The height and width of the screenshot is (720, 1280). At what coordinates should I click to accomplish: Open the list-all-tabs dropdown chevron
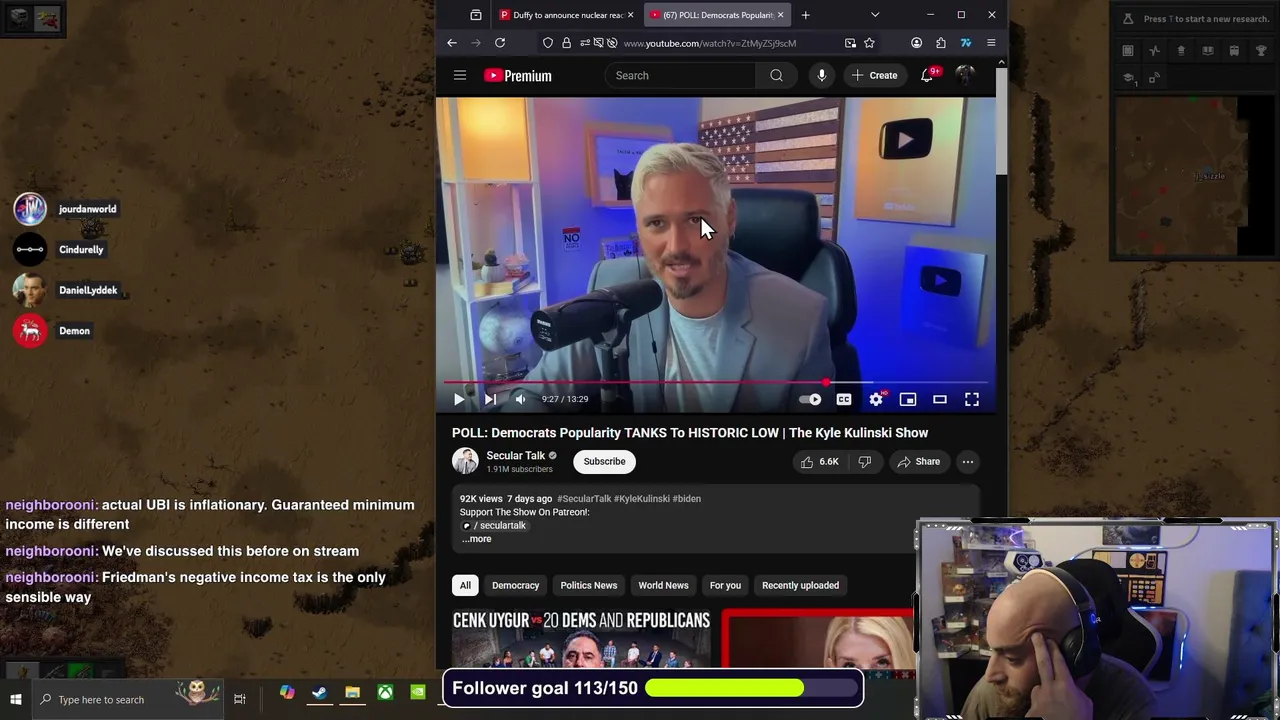pyautogui.click(x=875, y=15)
